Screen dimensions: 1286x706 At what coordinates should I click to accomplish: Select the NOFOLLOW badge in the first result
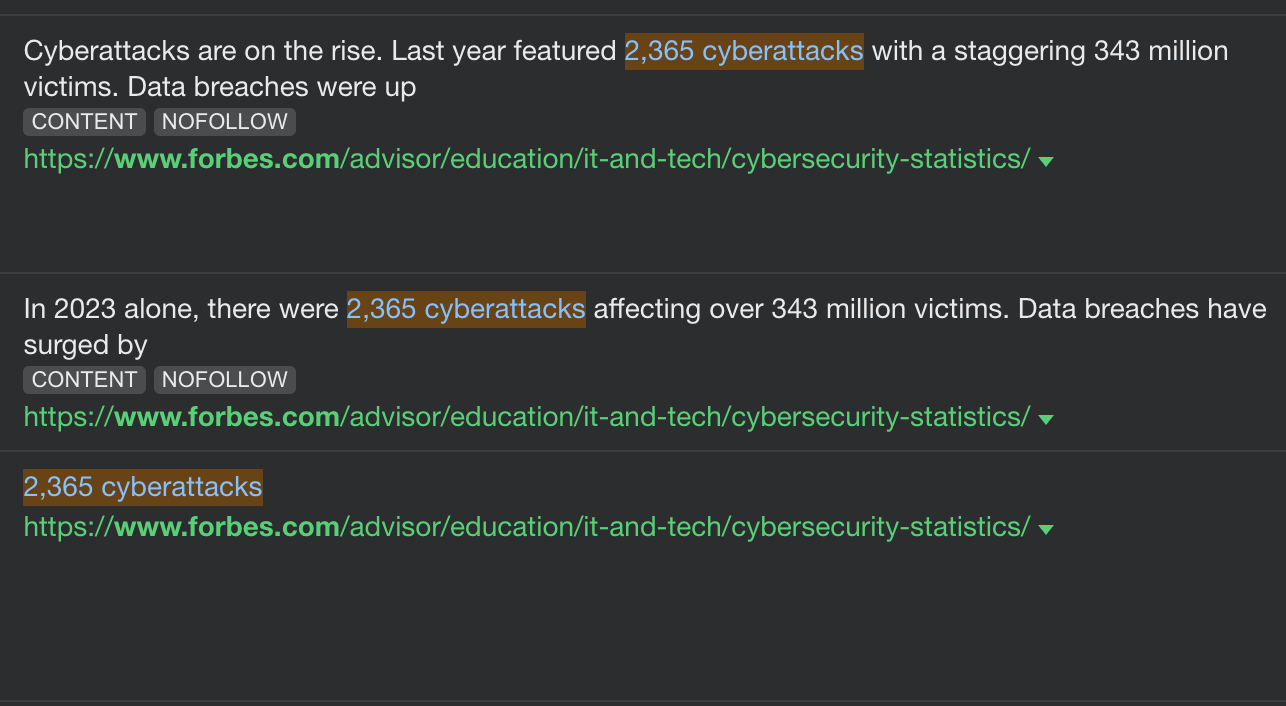point(225,122)
